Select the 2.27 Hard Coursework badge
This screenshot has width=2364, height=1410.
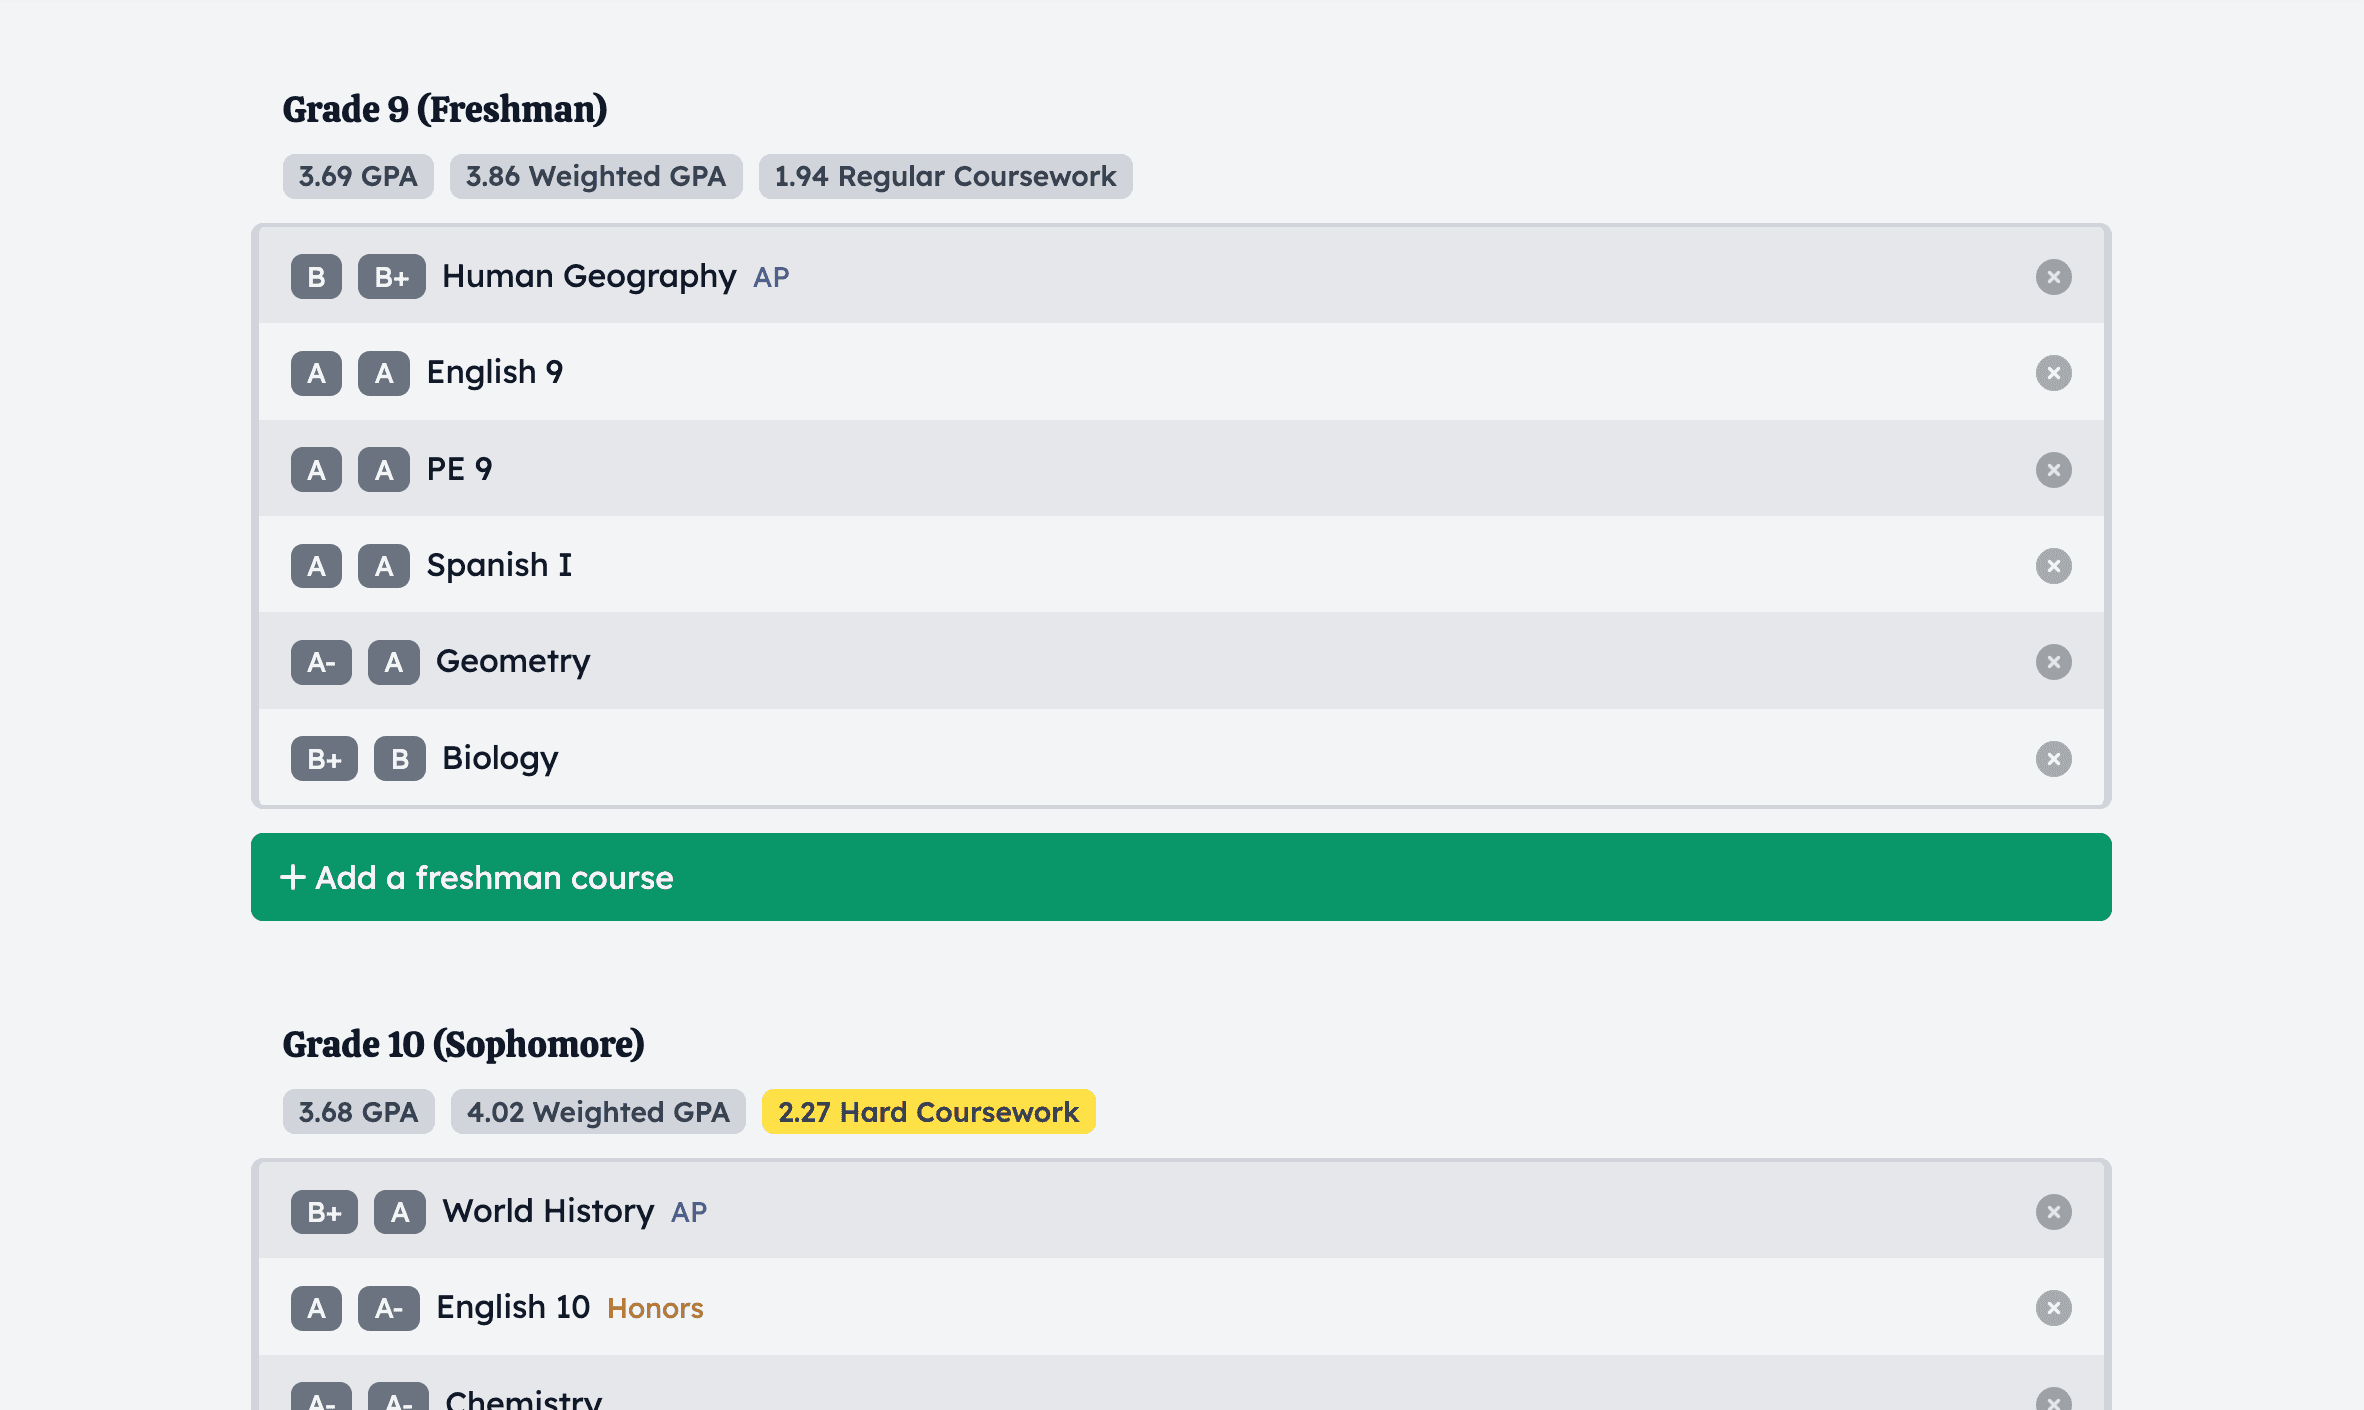pyautogui.click(x=928, y=1112)
